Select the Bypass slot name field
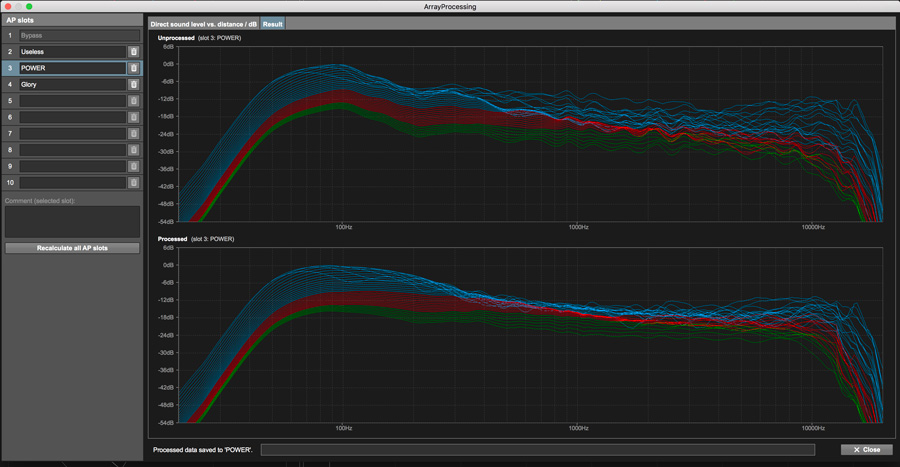 tap(79, 36)
